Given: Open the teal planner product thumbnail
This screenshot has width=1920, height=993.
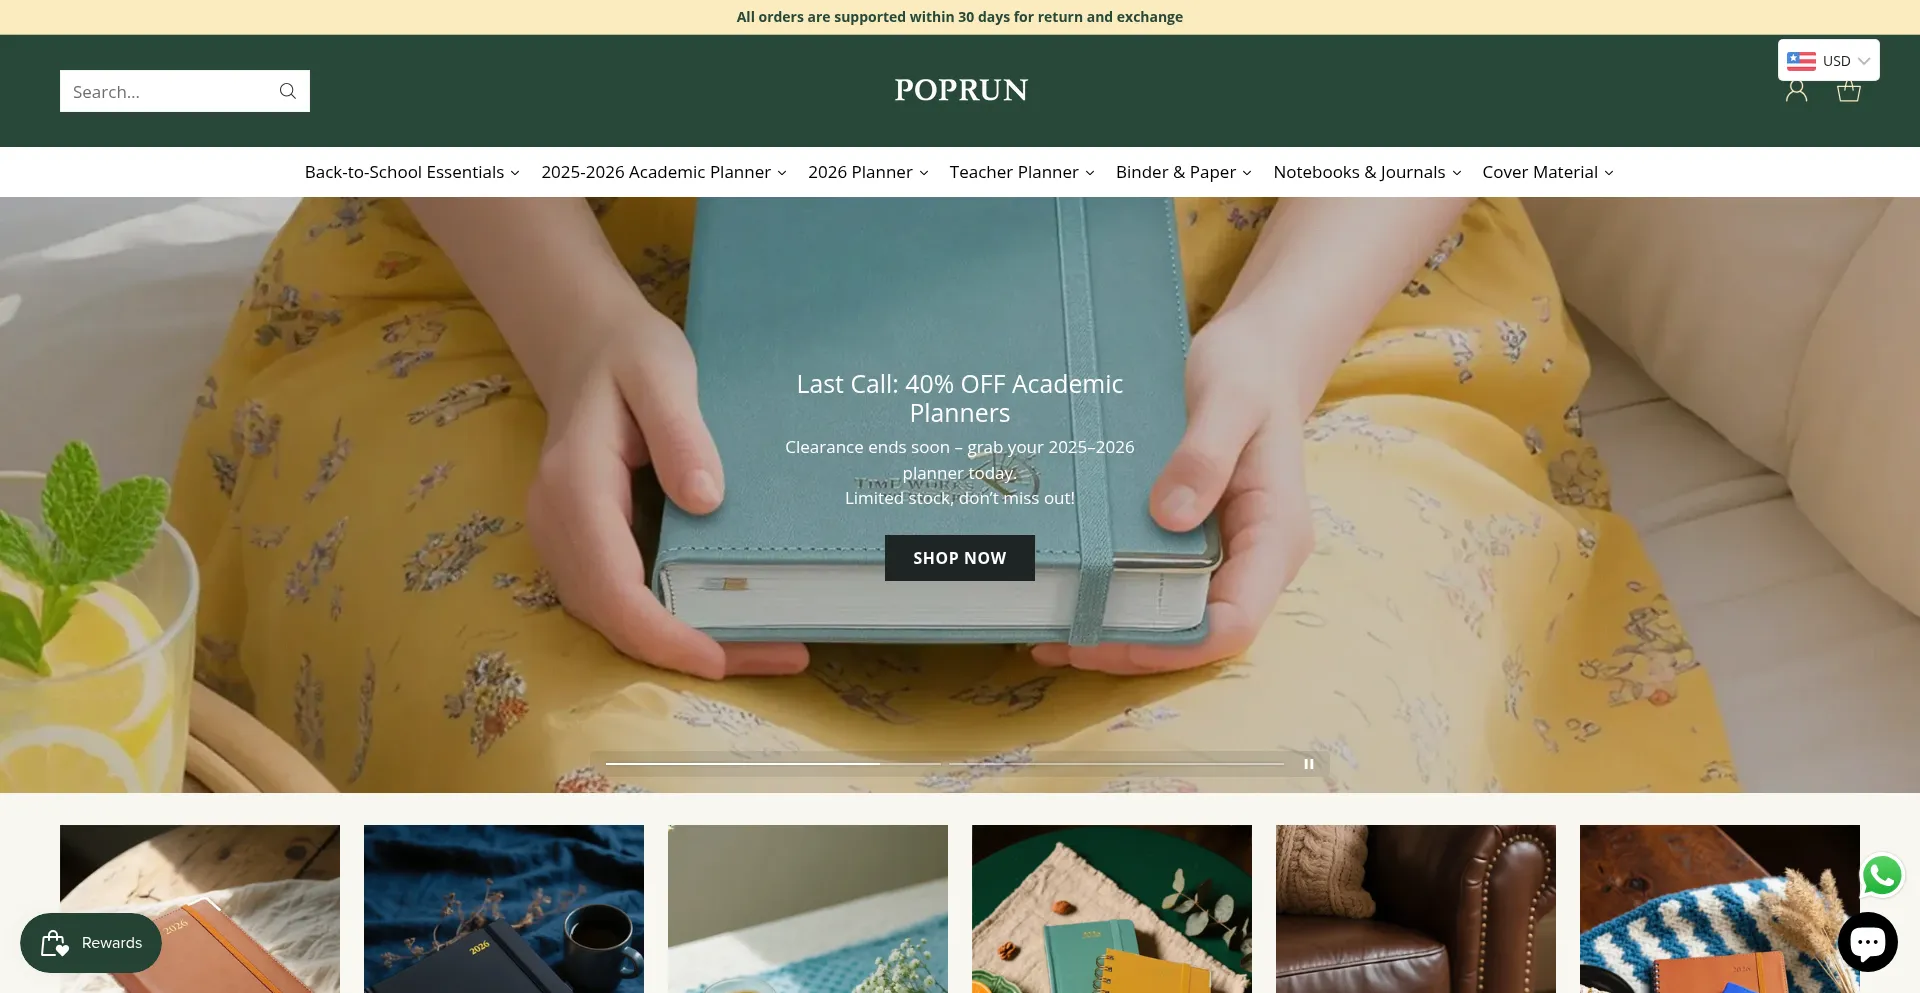Looking at the screenshot, I should tap(1112, 909).
